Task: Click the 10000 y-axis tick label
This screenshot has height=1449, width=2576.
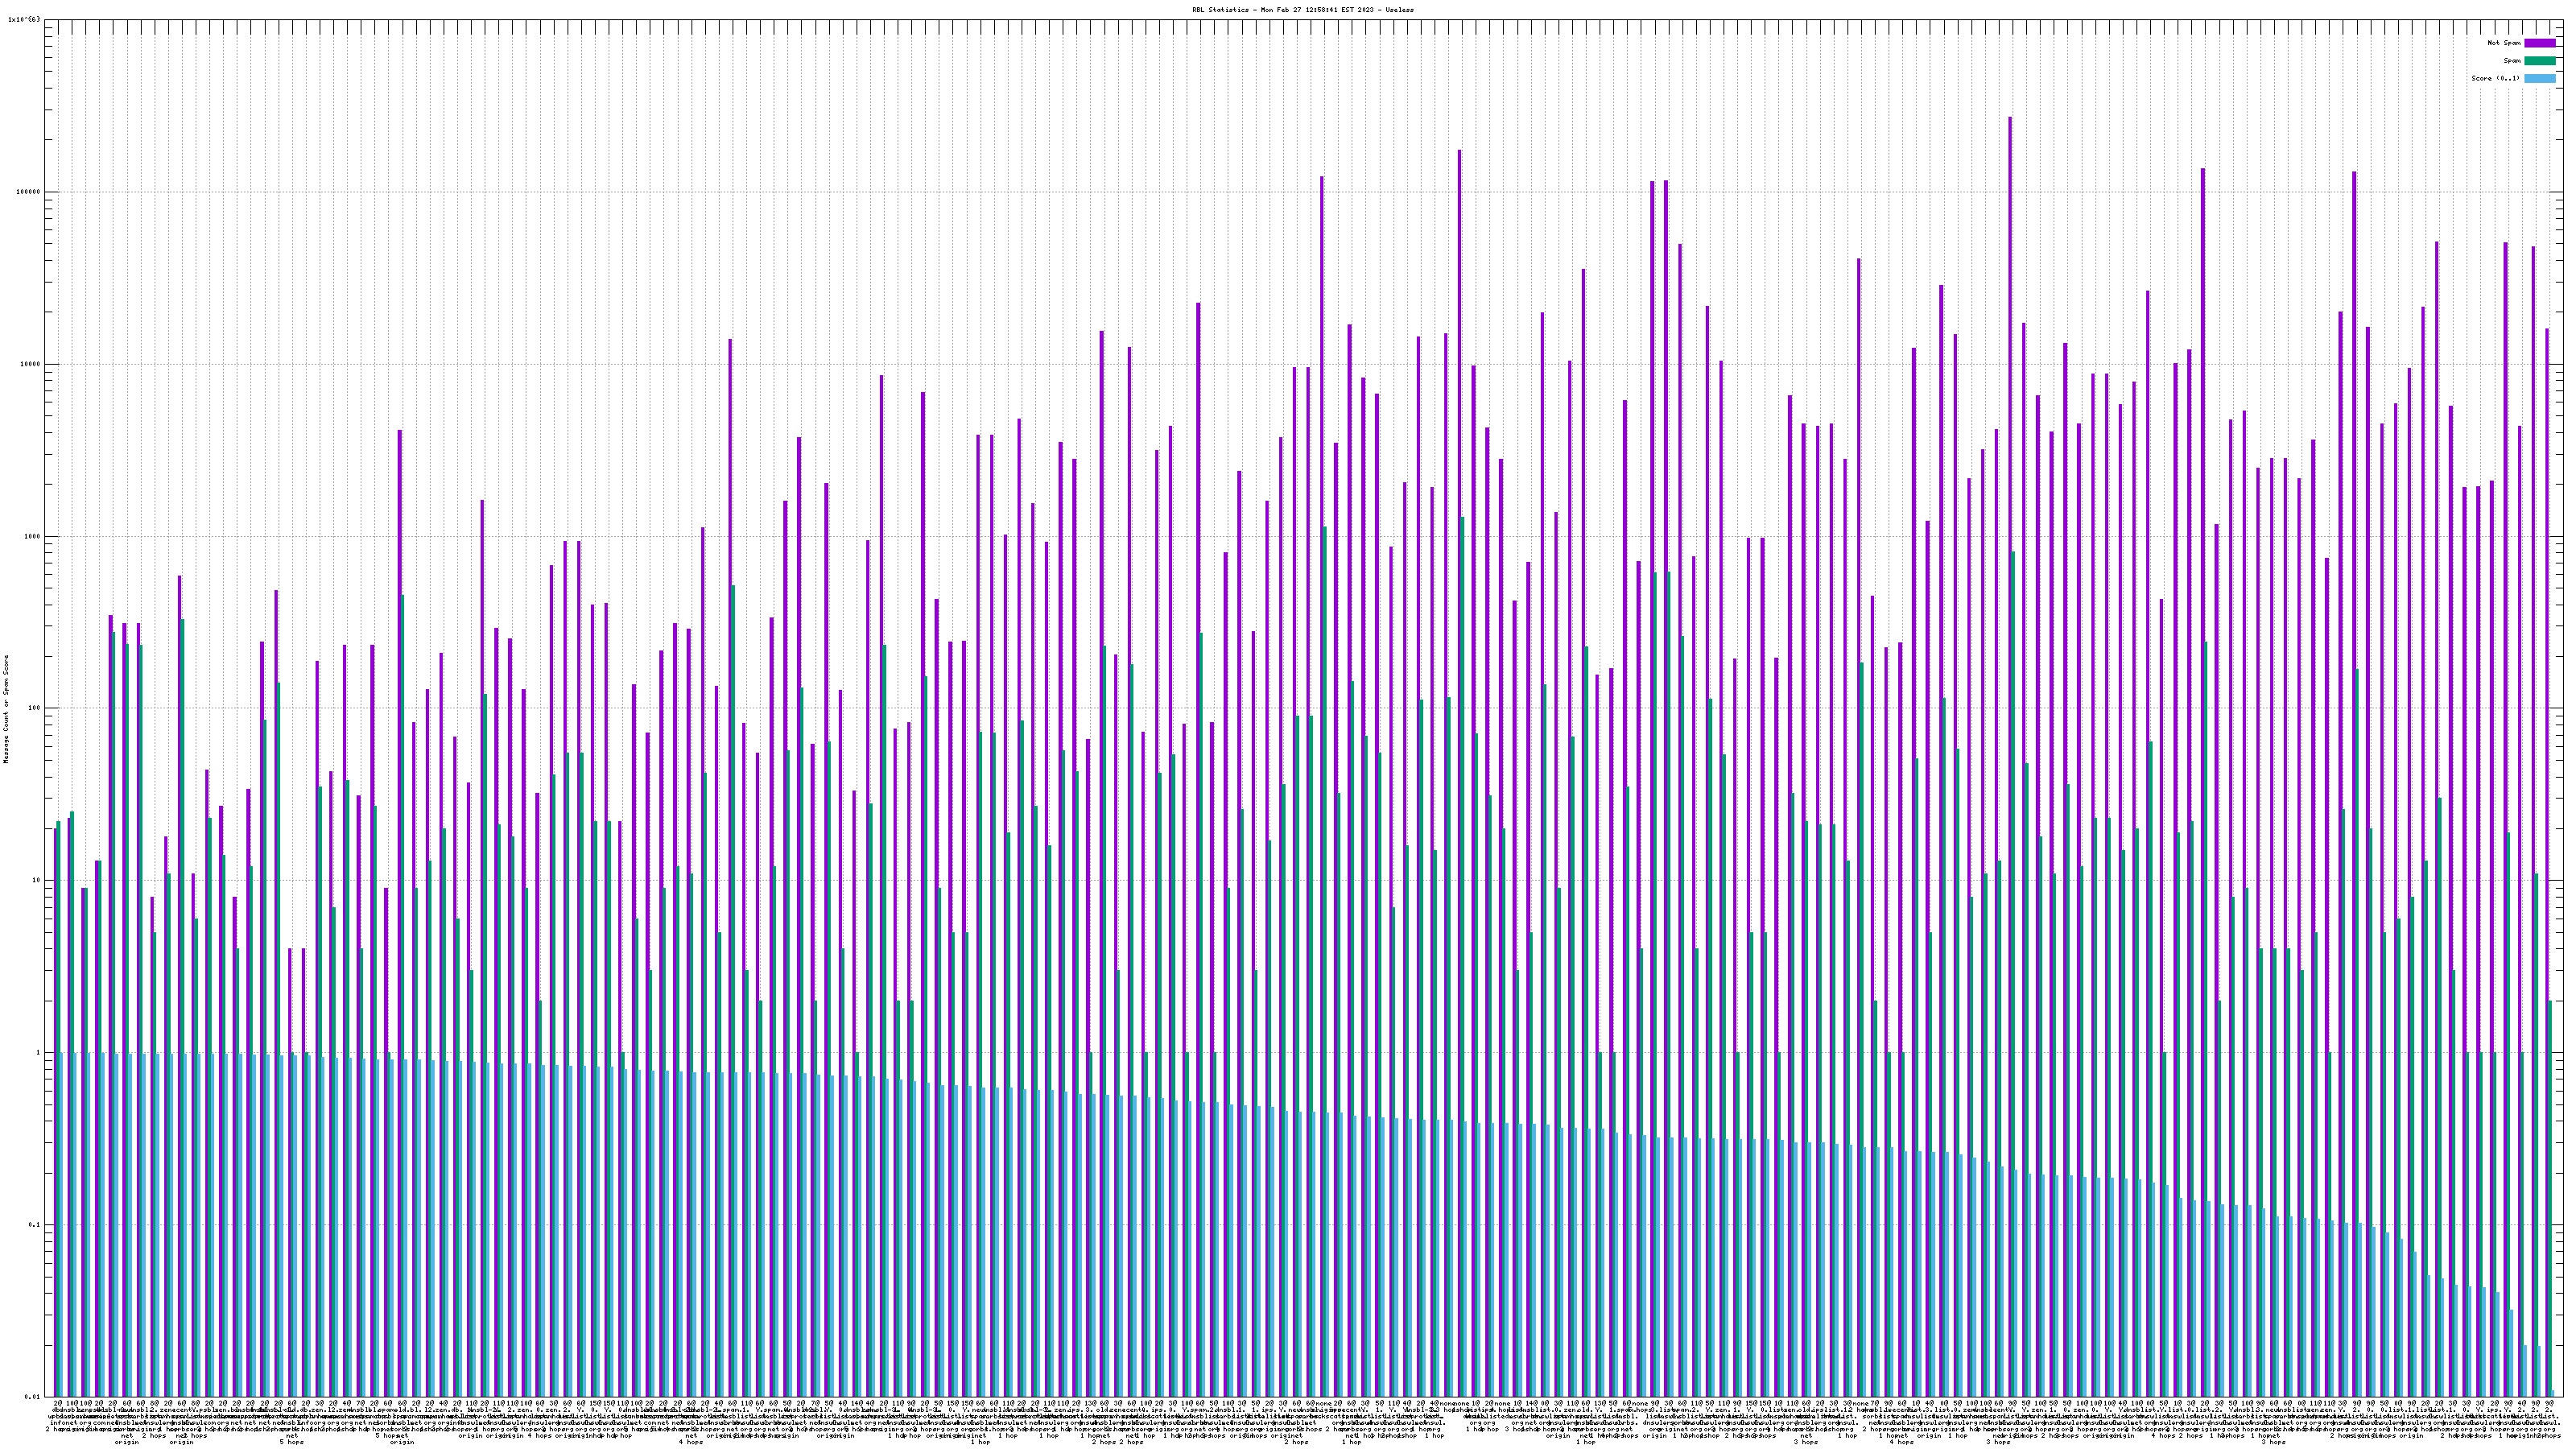Action: coord(31,364)
